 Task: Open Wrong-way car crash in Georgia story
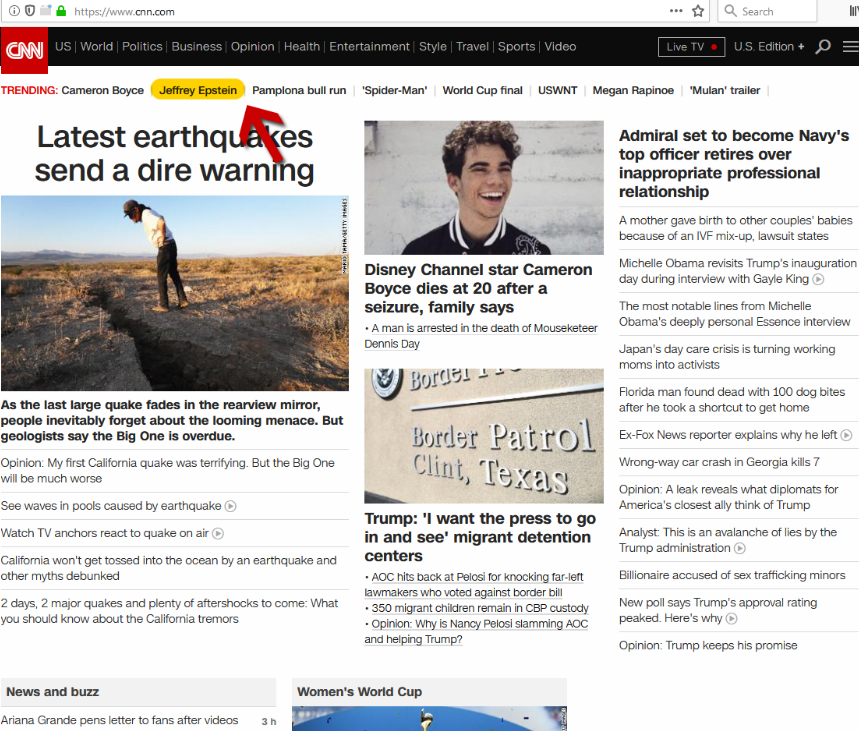point(719,462)
